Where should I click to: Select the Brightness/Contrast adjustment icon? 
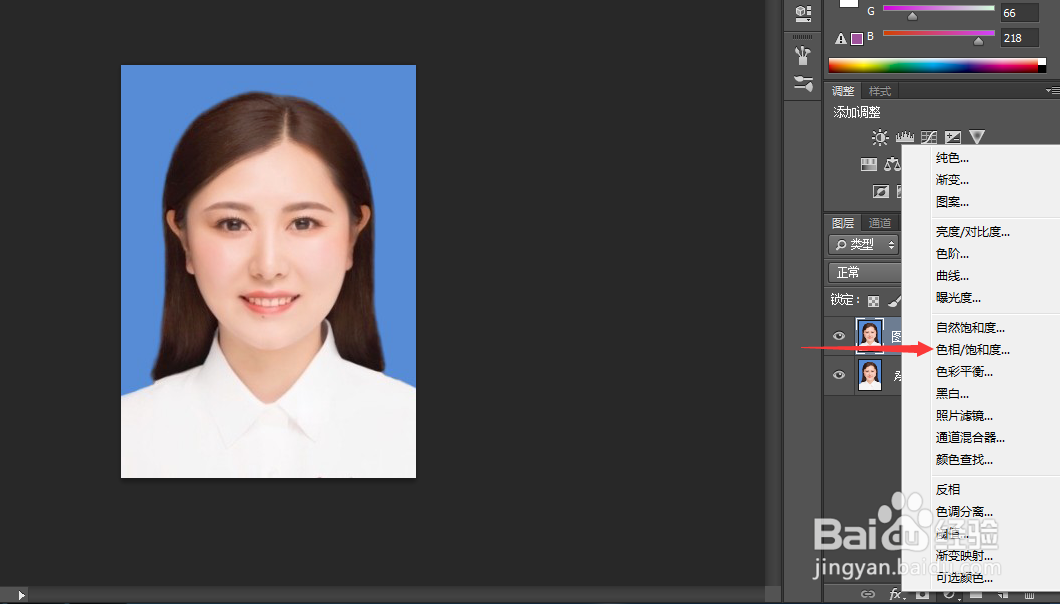click(880, 137)
